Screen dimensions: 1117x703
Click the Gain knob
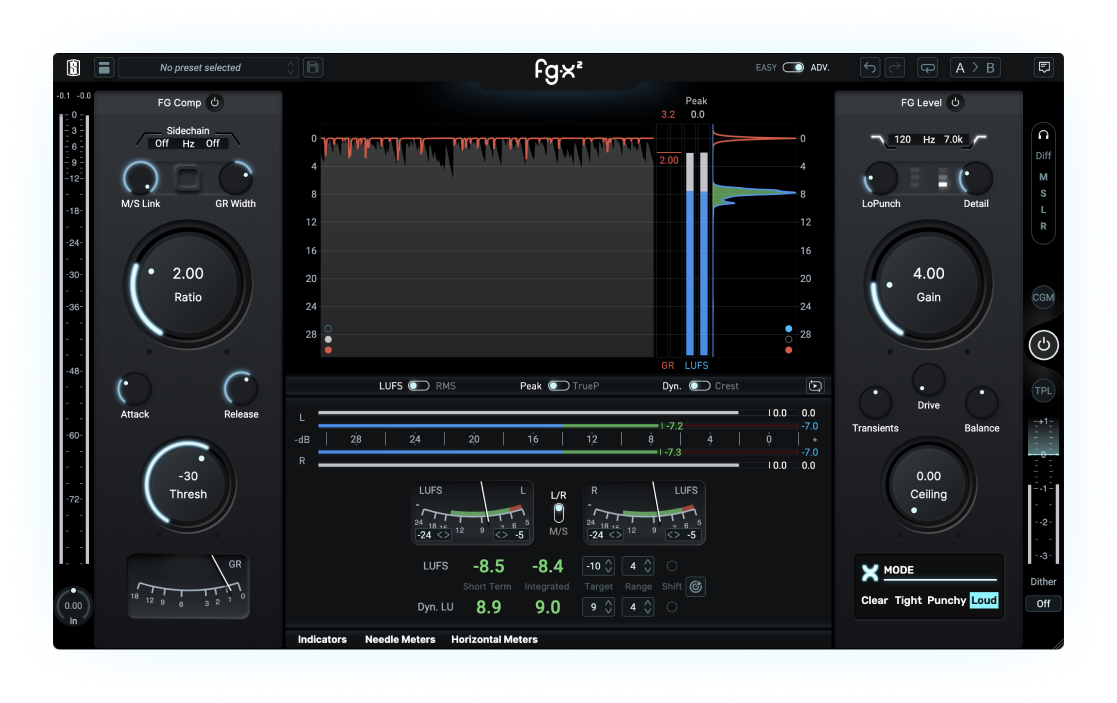[928, 285]
